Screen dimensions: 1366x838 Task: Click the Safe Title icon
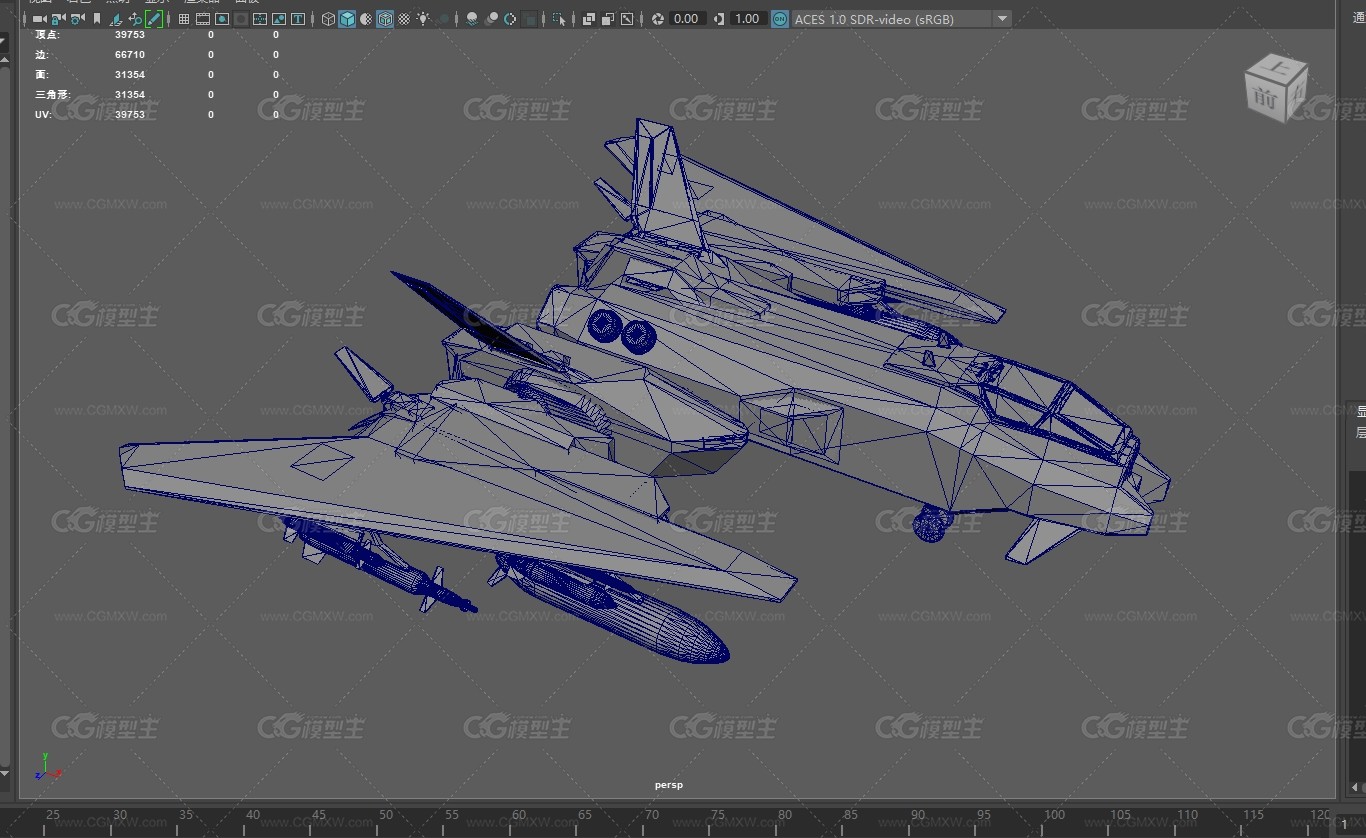(x=298, y=19)
